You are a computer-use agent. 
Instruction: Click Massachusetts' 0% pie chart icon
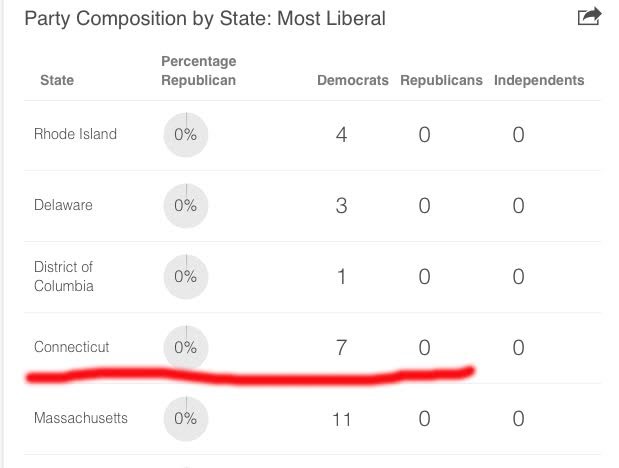185,418
